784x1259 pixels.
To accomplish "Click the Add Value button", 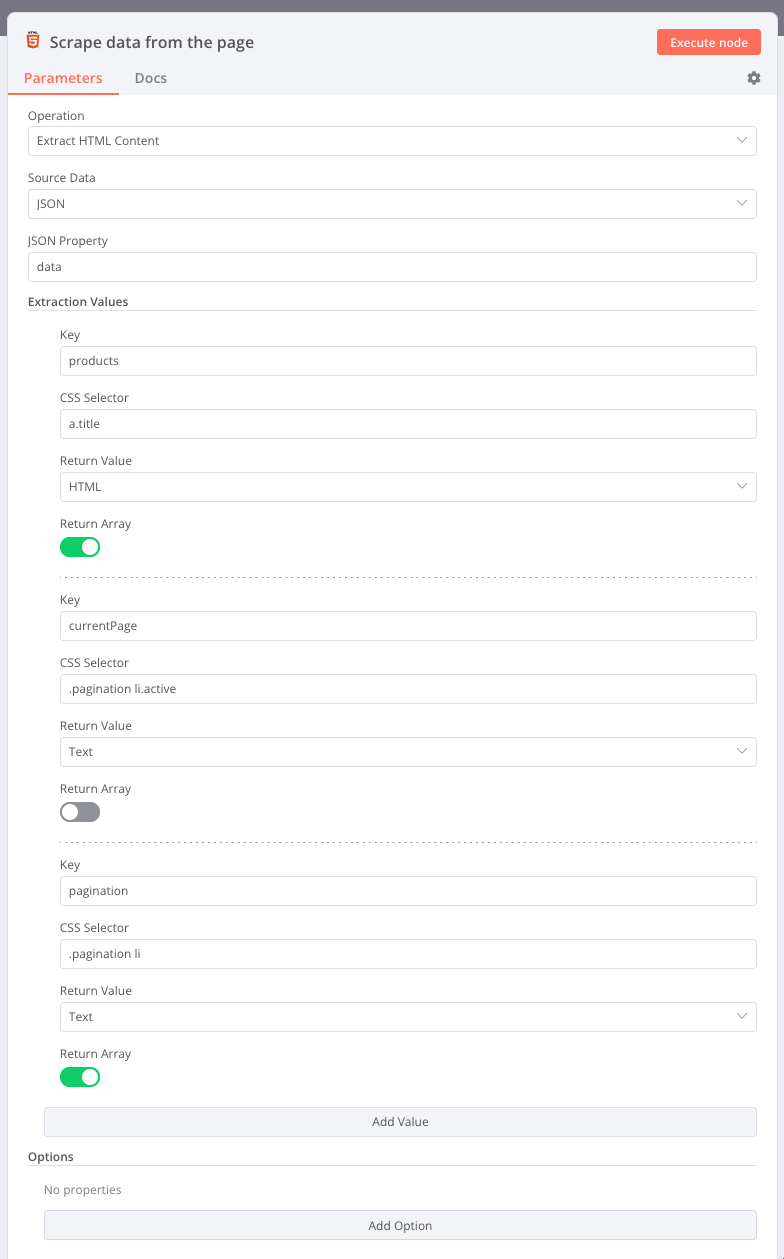I will (399, 1122).
